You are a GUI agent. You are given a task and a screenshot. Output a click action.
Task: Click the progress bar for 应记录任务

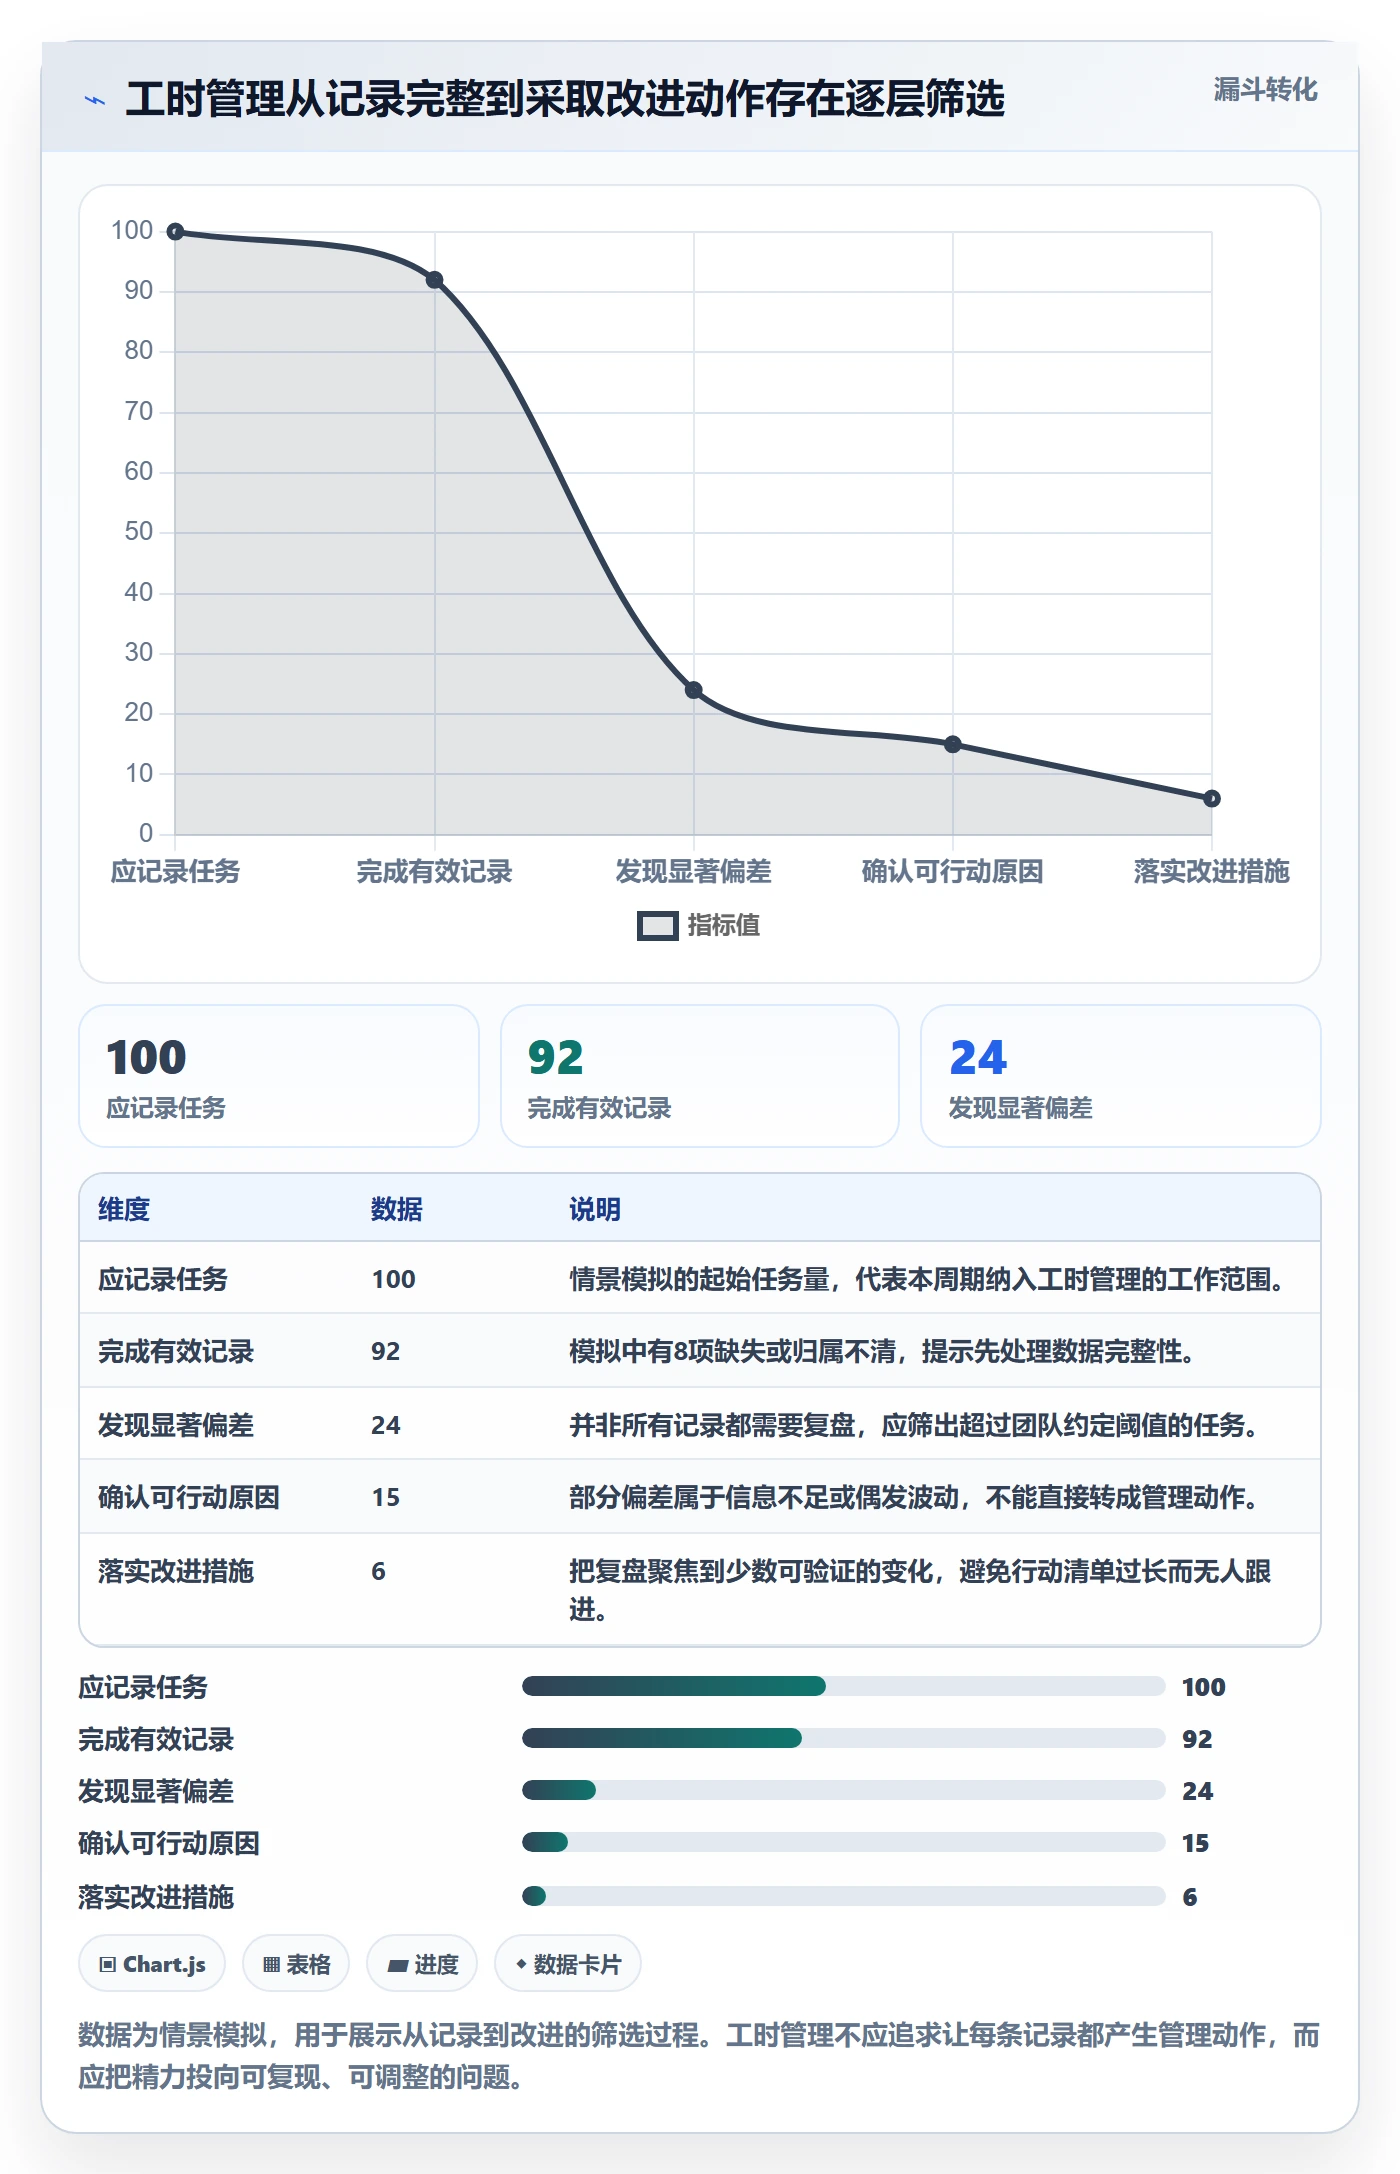click(844, 1686)
